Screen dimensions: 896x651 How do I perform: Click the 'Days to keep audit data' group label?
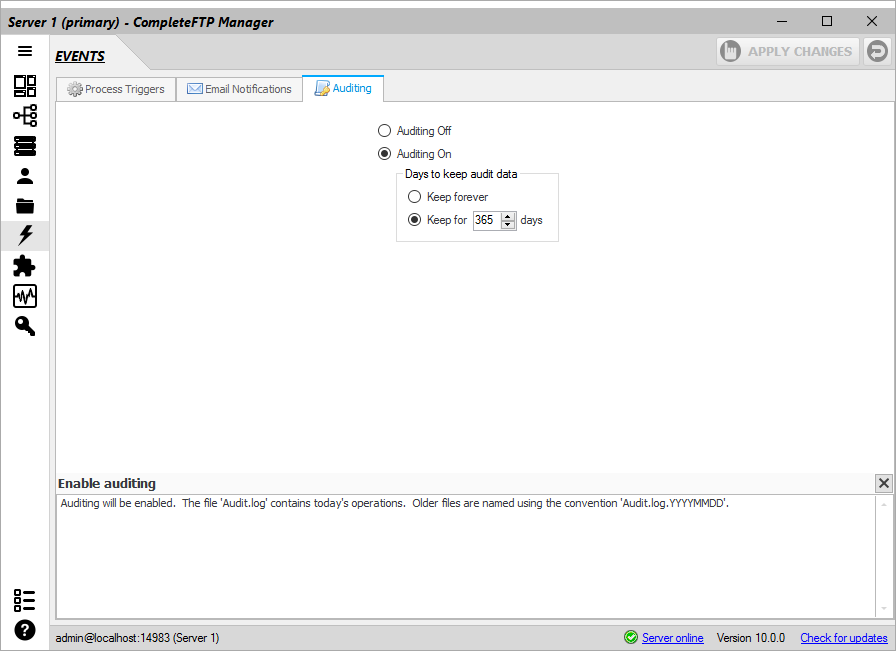coord(461,174)
